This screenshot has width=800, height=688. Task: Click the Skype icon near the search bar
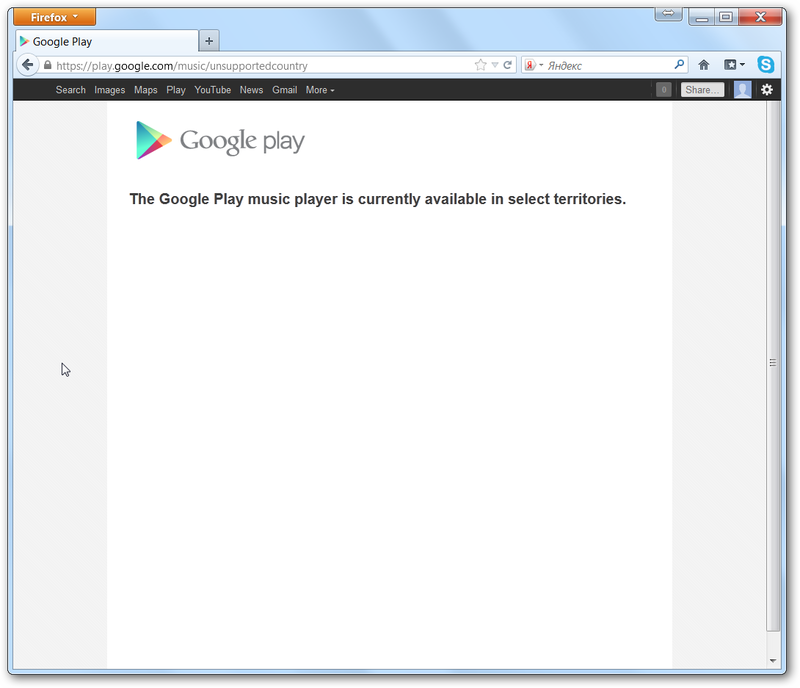[766, 64]
